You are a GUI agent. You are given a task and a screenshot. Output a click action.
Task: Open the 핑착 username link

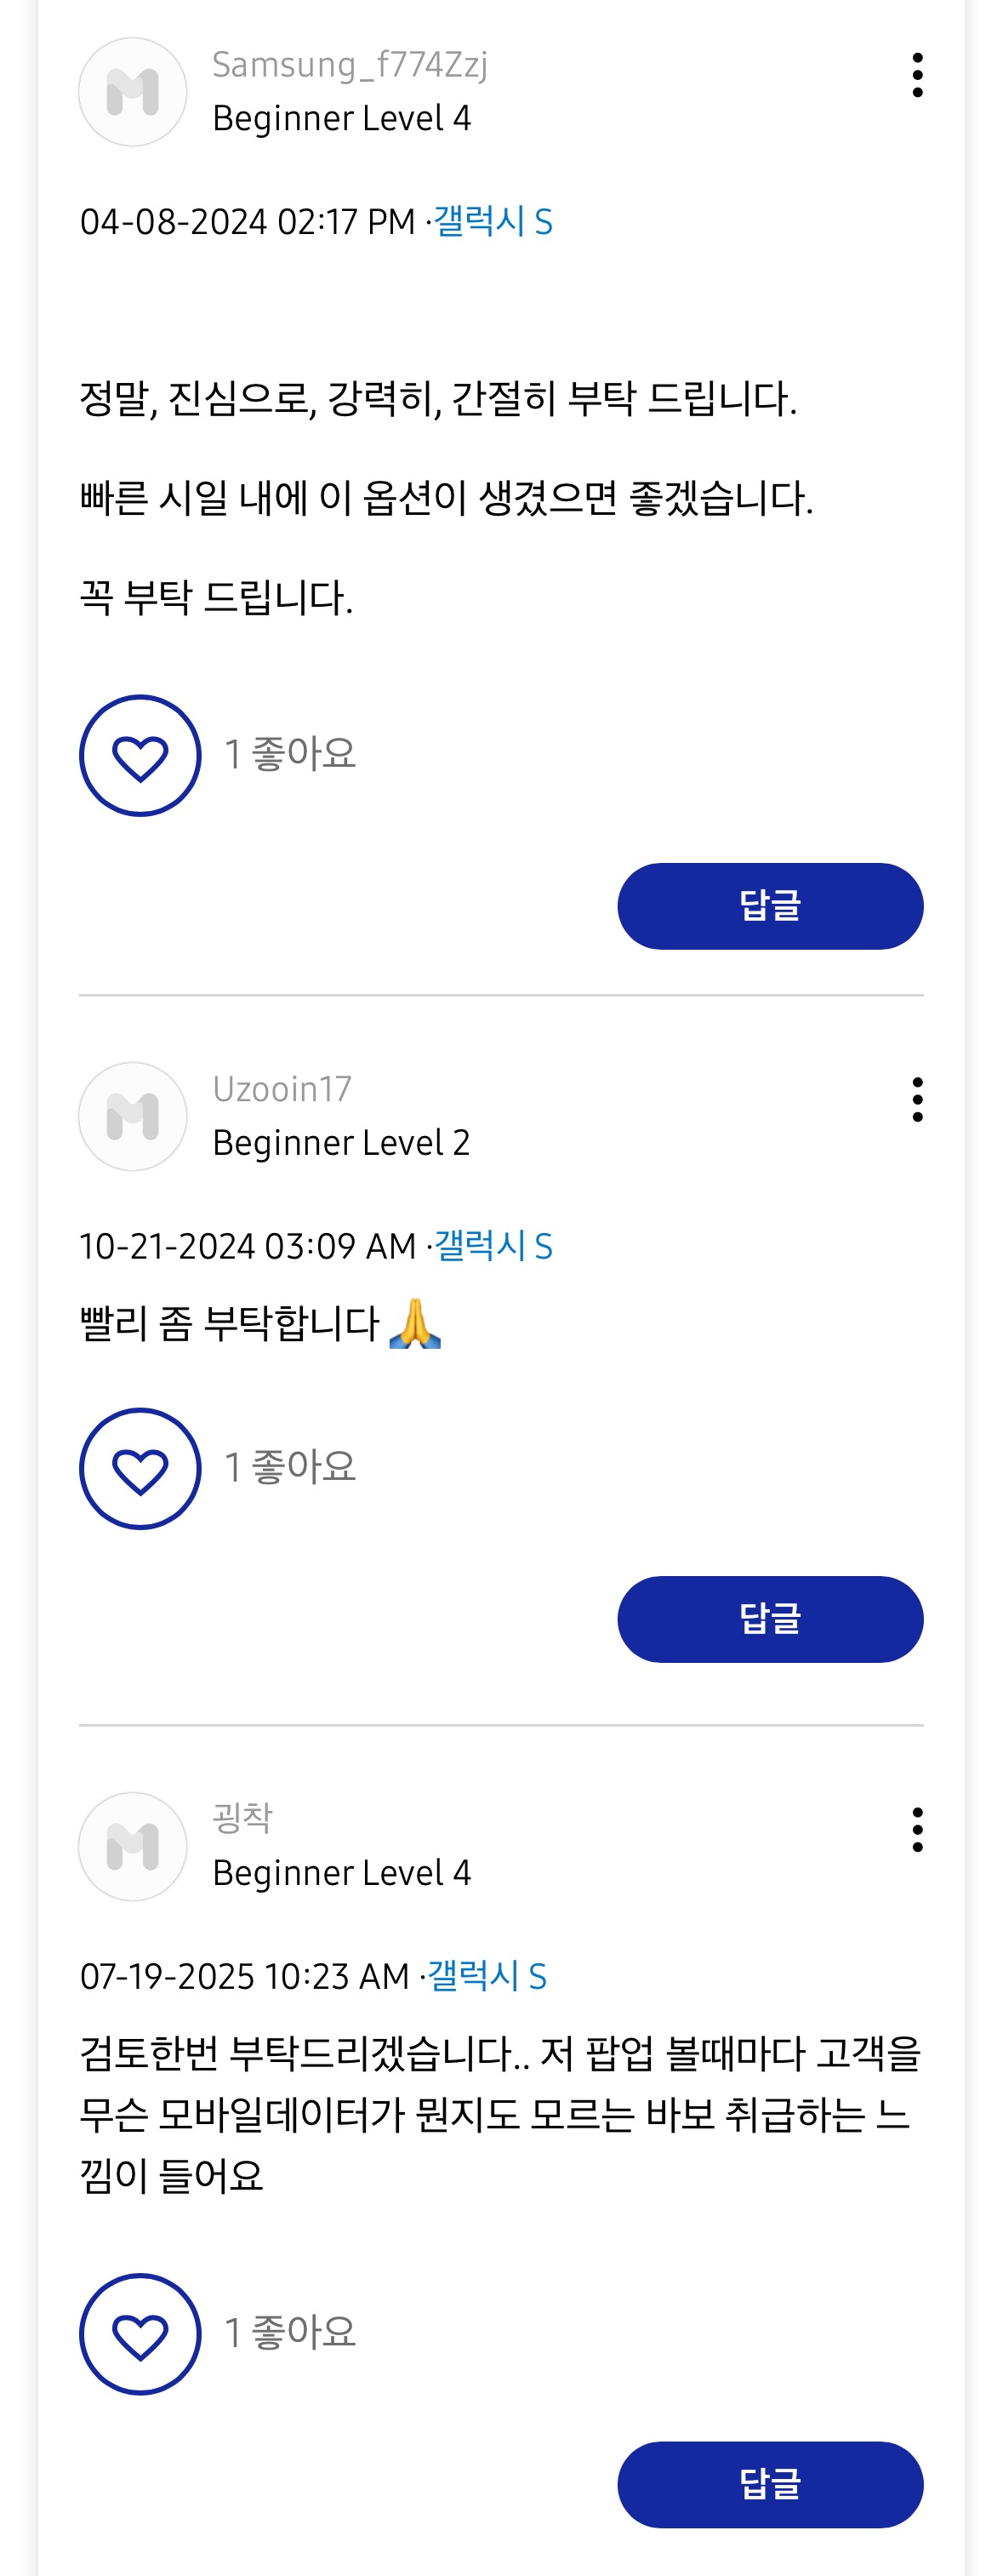[x=242, y=1818]
